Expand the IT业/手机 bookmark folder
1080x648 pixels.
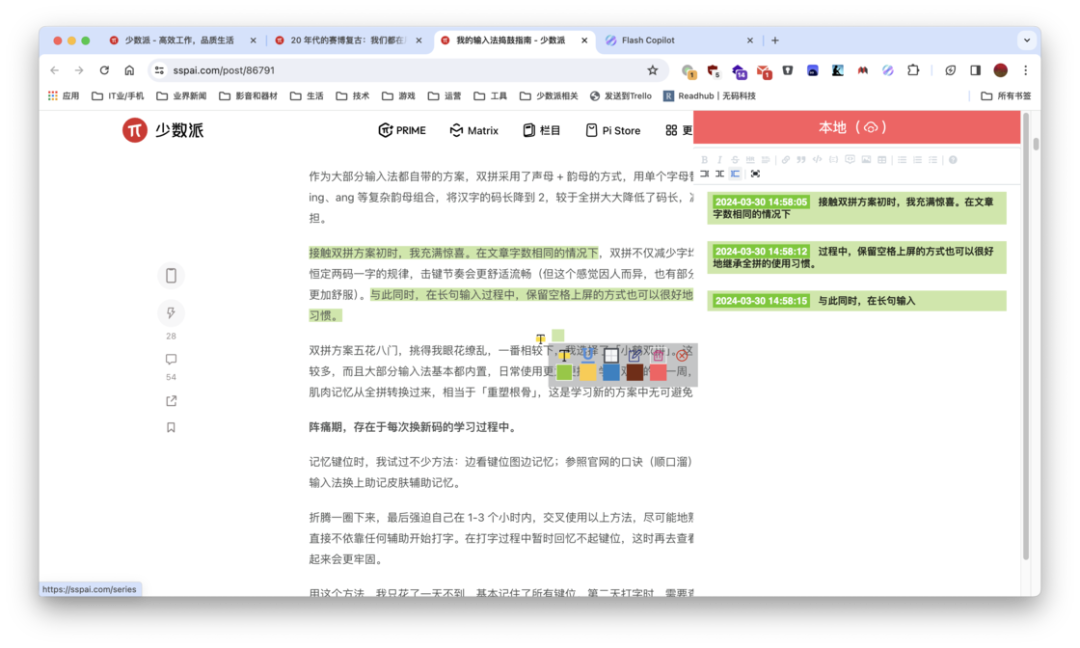point(118,96)
